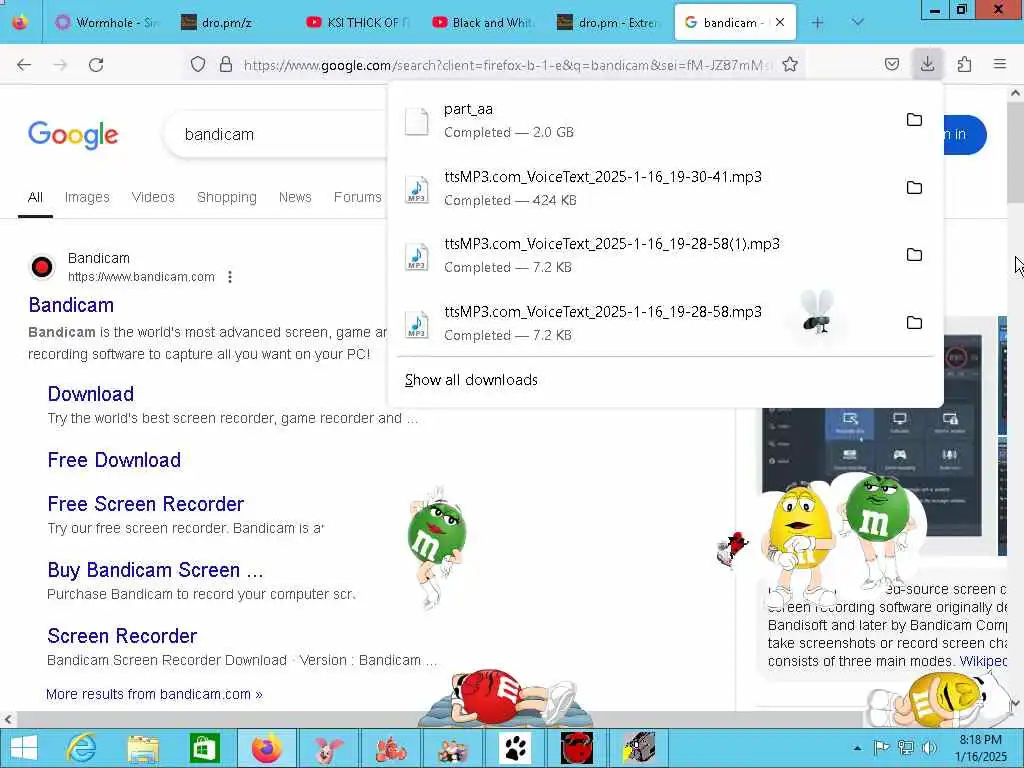
Task: Open the extensions puzzle icon
Action: (x=964, y=64)
